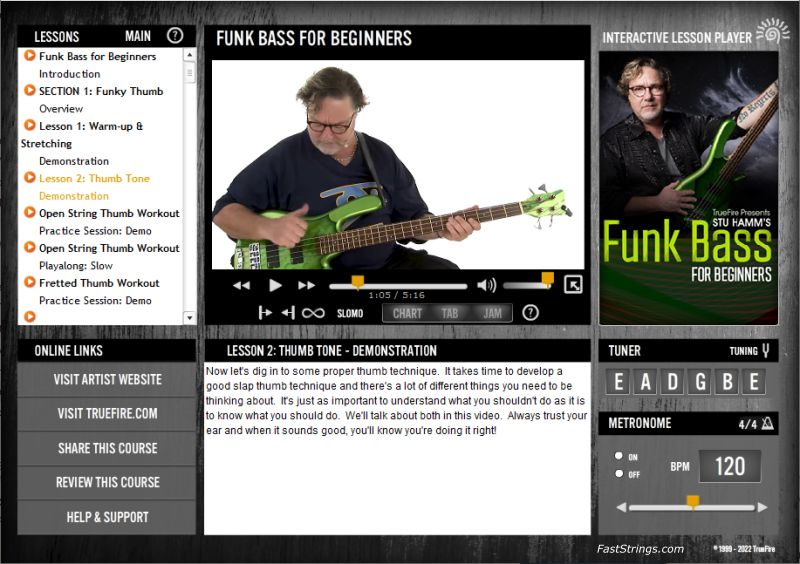Click the Funk Bass course cover image
Screen dimensions: 800x564
click(x=688, y=188)
